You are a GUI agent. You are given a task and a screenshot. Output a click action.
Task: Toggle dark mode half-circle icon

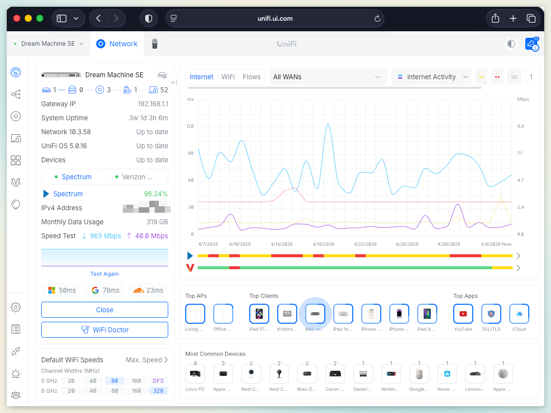click(x=511, y=44)
